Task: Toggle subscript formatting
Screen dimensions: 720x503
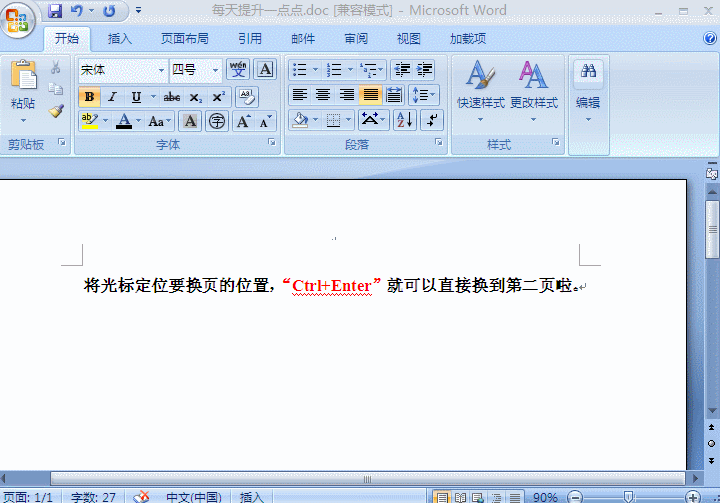Action: [x=195, y=97]
